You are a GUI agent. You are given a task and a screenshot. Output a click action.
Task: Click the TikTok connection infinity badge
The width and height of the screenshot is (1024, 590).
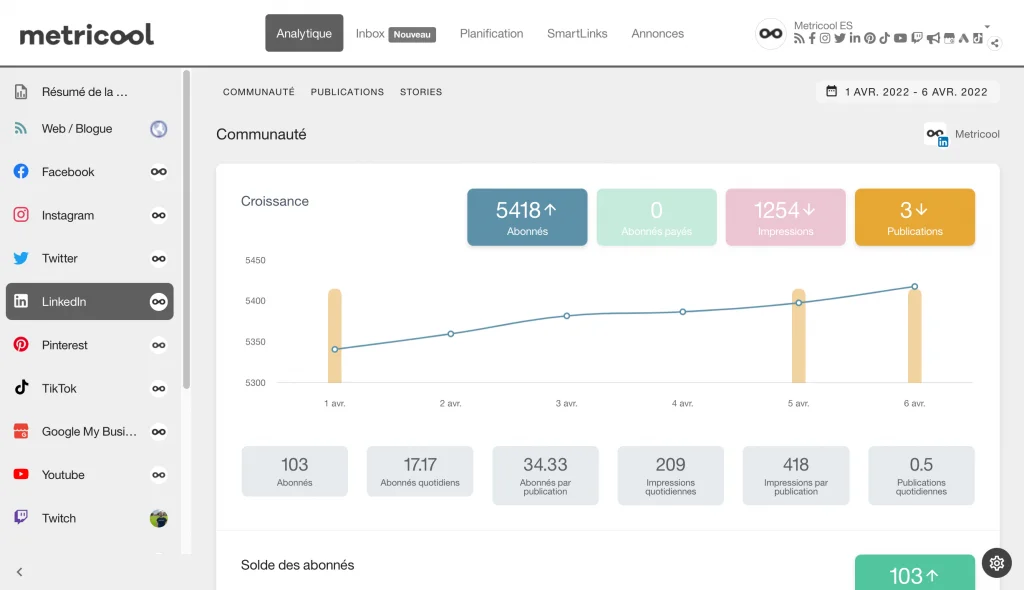pyautogui.click(x=159, y=388)
